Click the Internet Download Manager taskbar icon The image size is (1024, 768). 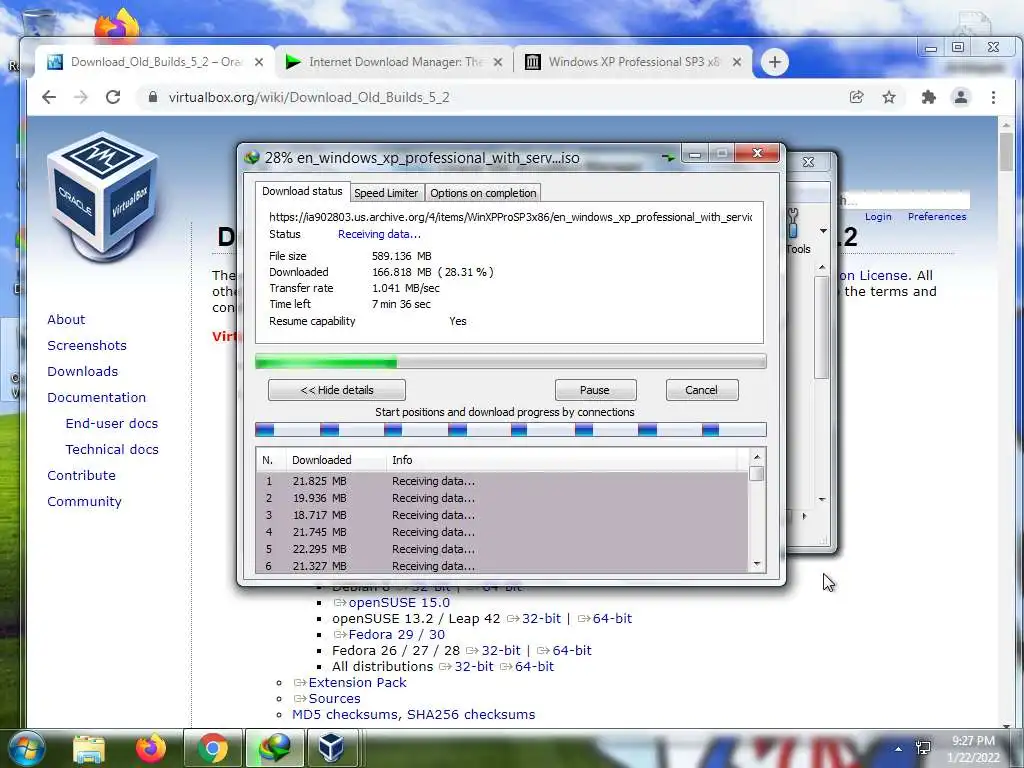tap(274, 748)
